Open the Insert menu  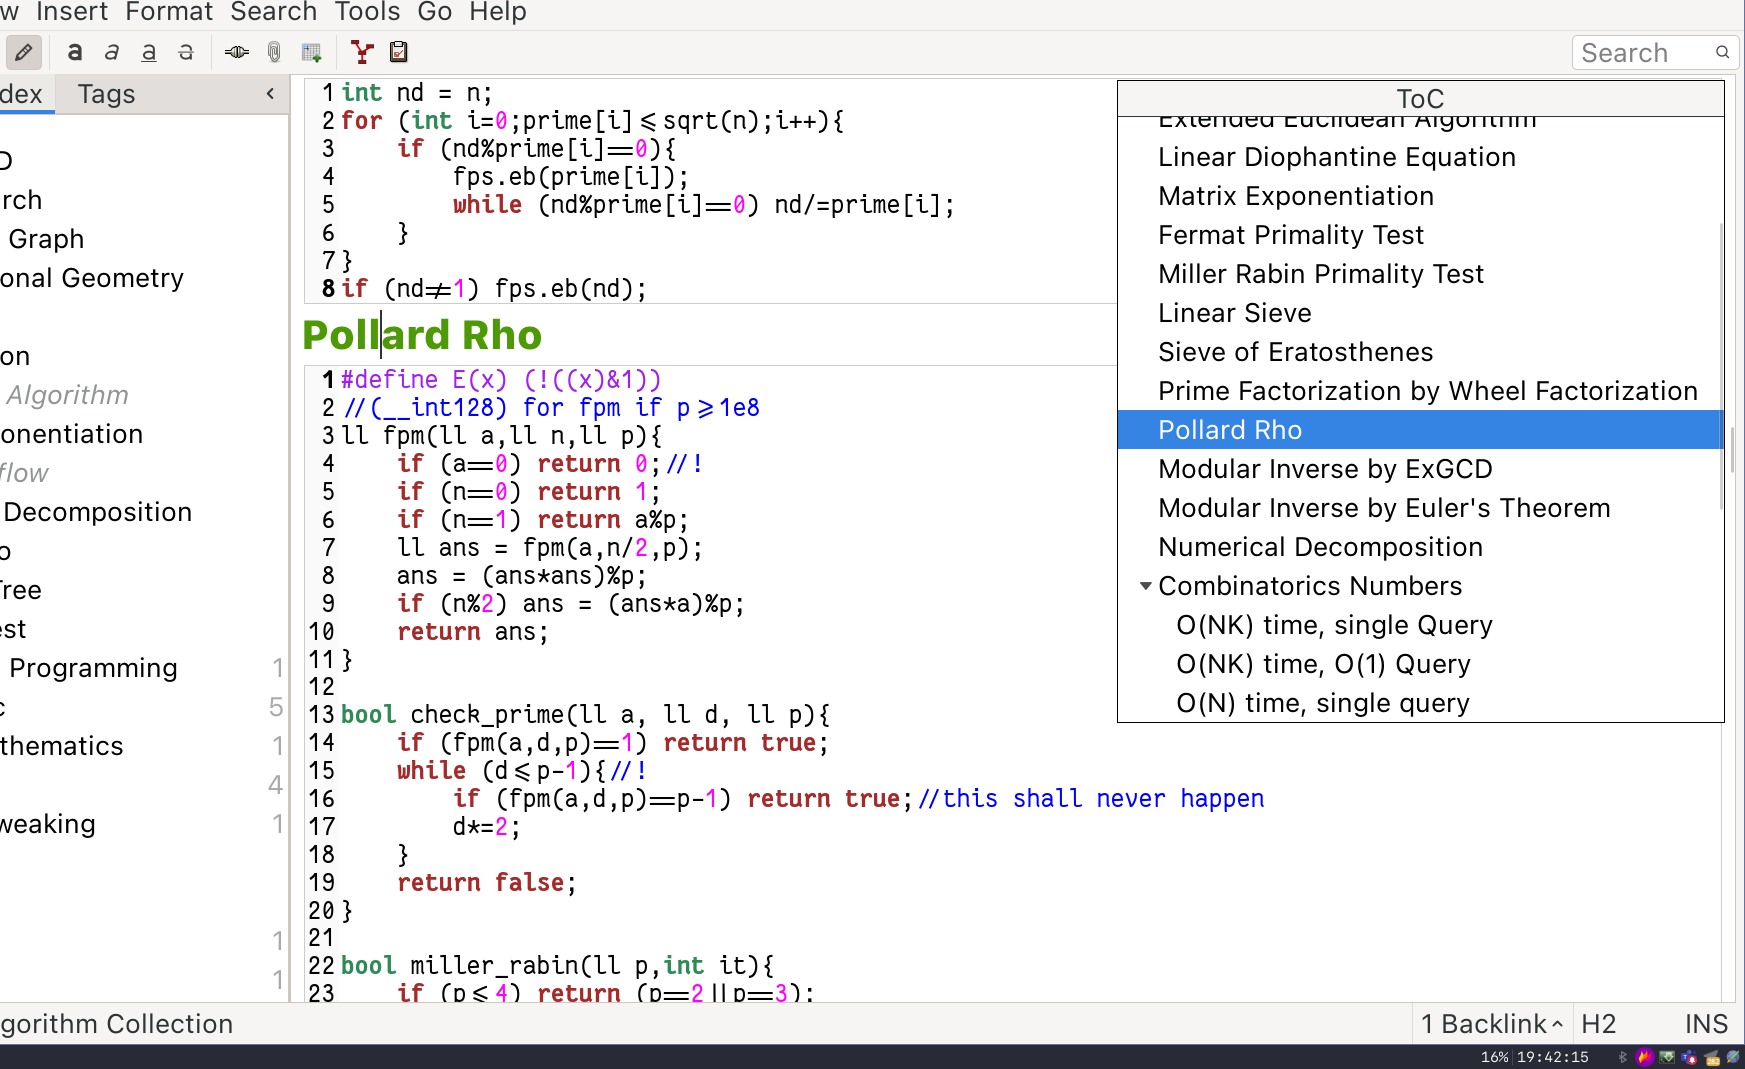pyautogui.click(x=72, y=12)
